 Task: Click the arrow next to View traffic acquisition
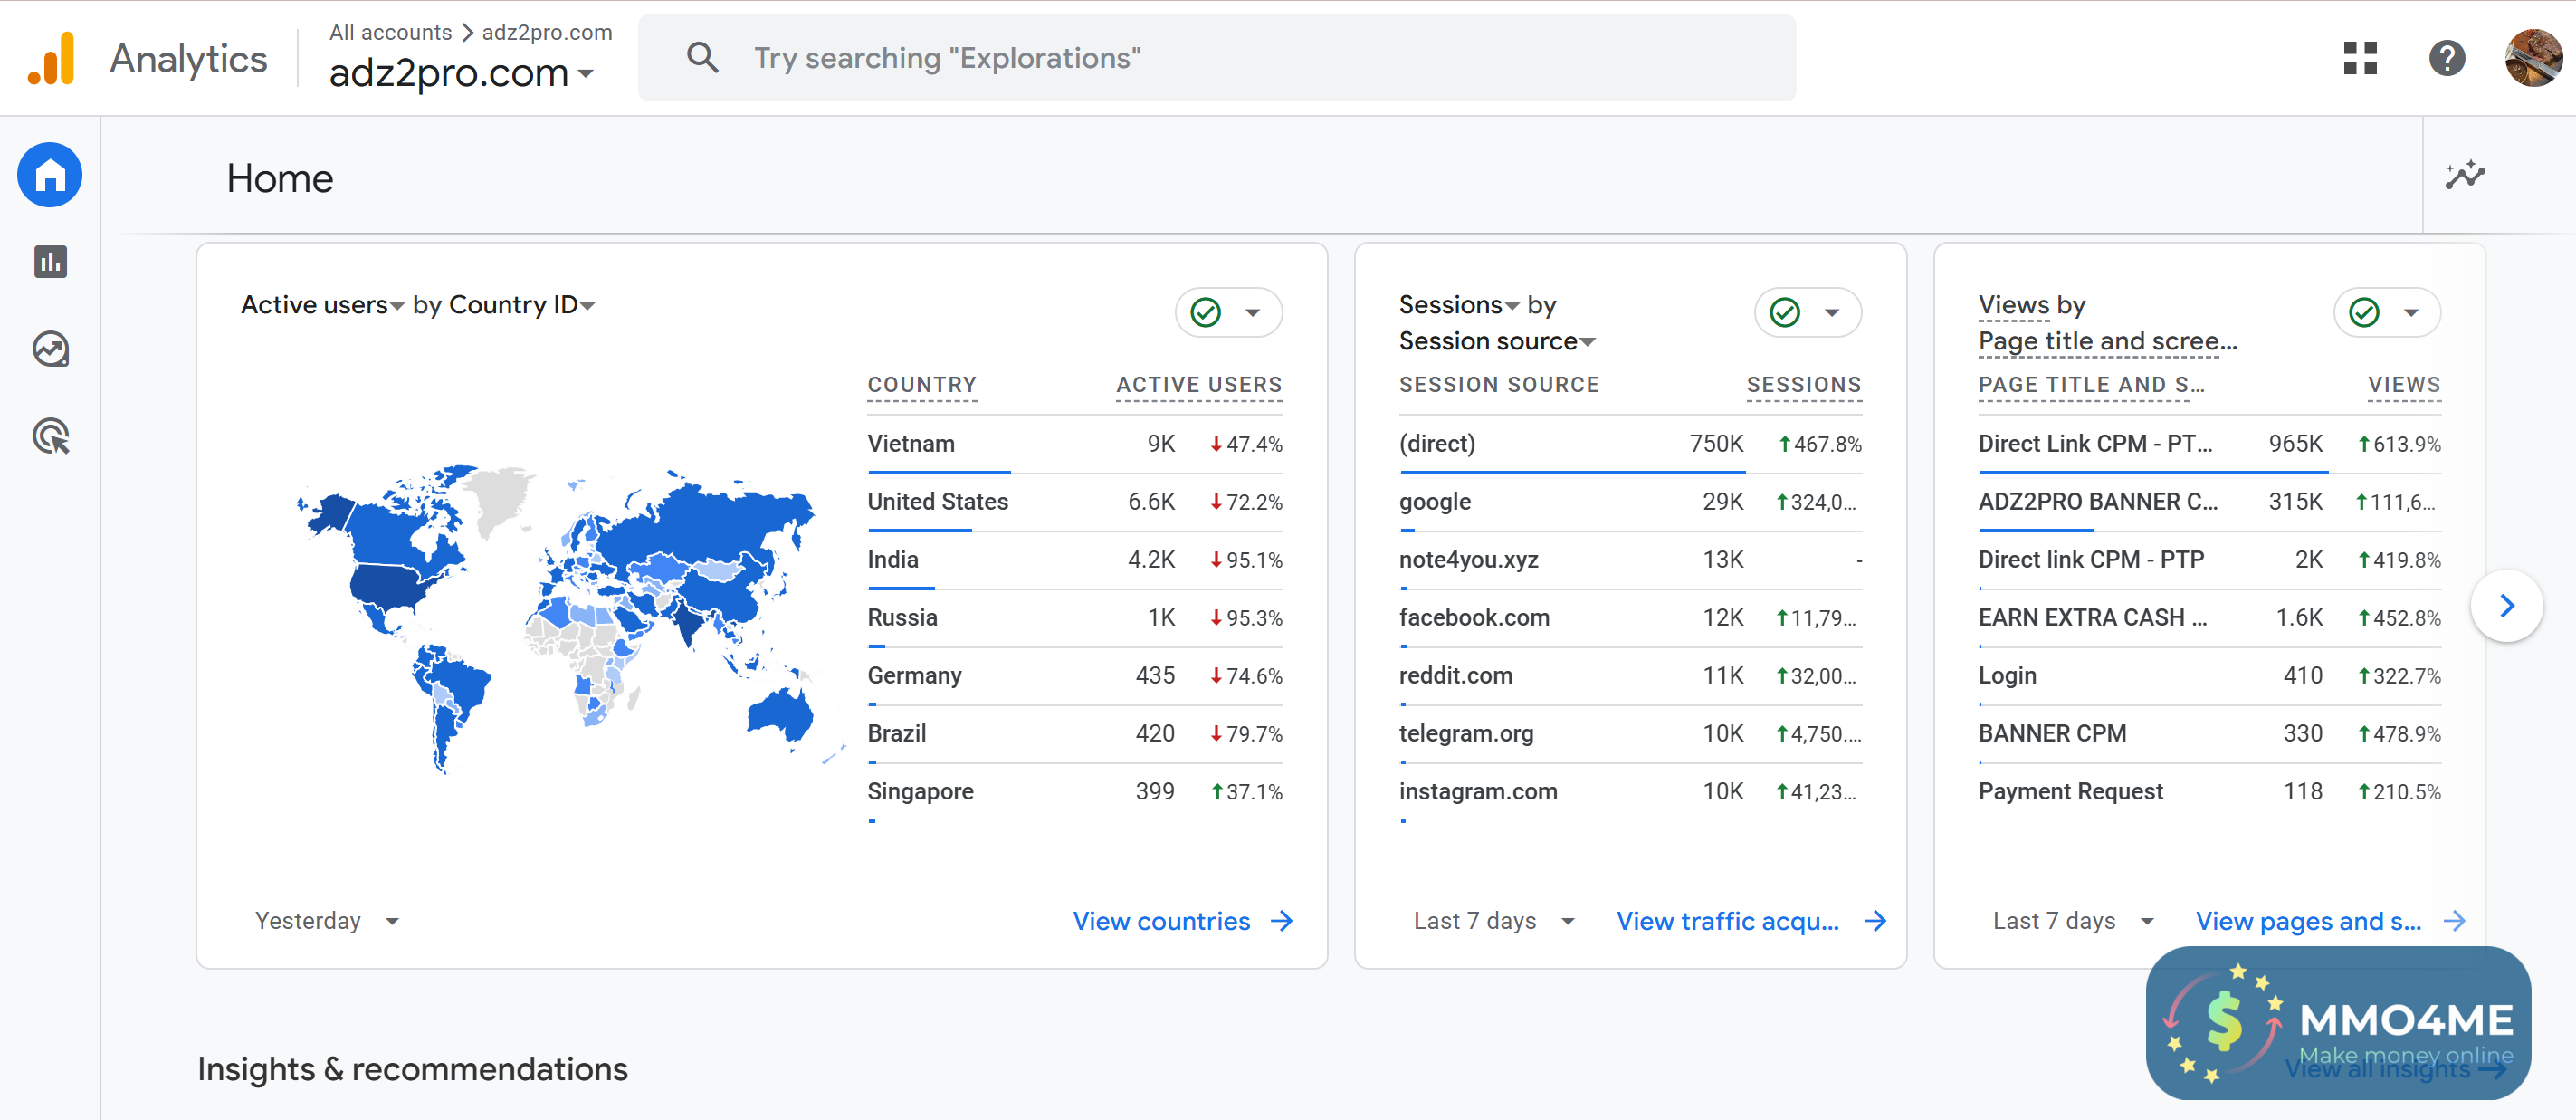(1875, 921)
